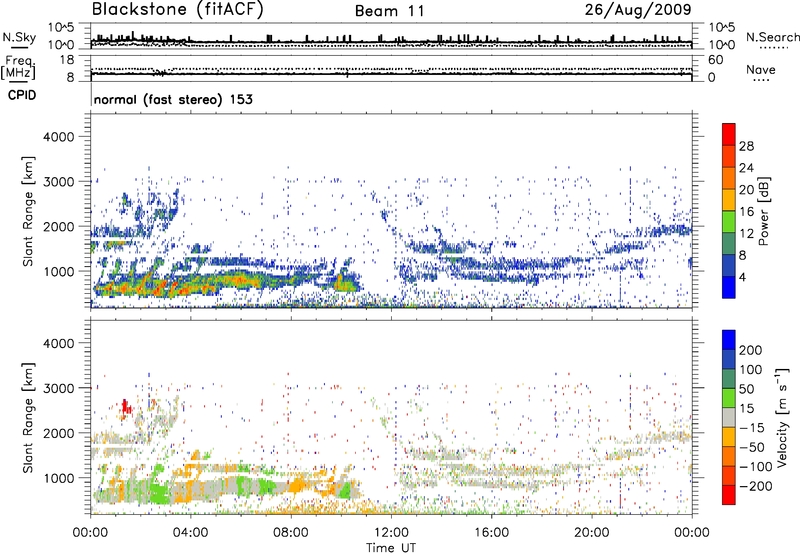Click the CPID row label
800x554 pixels.
point(22,95)
